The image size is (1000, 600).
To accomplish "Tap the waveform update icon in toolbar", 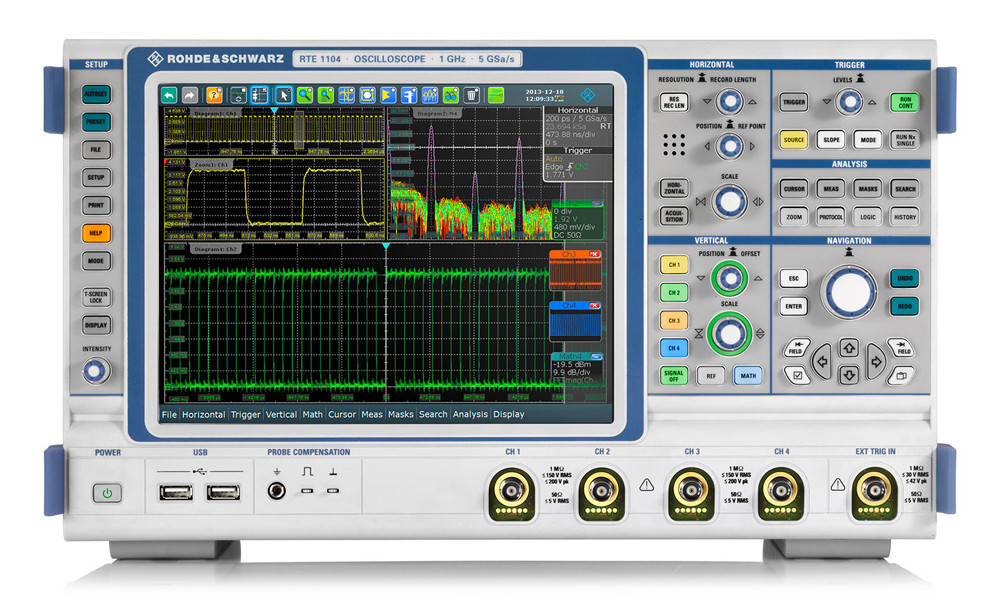I will tap(238, 96).
